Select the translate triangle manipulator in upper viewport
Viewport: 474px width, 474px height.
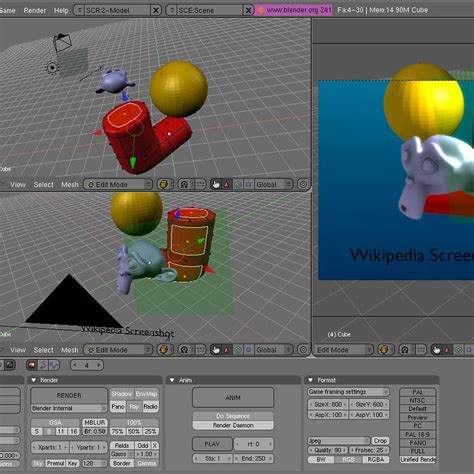tap(227, 184)
